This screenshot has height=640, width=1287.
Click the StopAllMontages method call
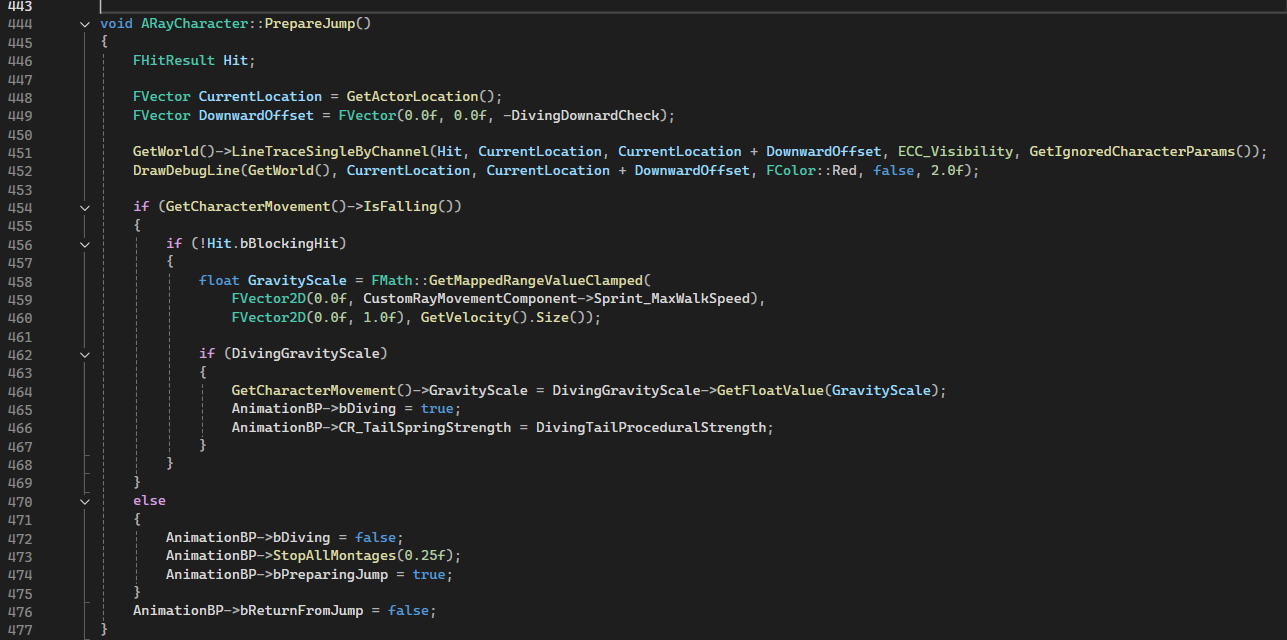pos(335,556)
